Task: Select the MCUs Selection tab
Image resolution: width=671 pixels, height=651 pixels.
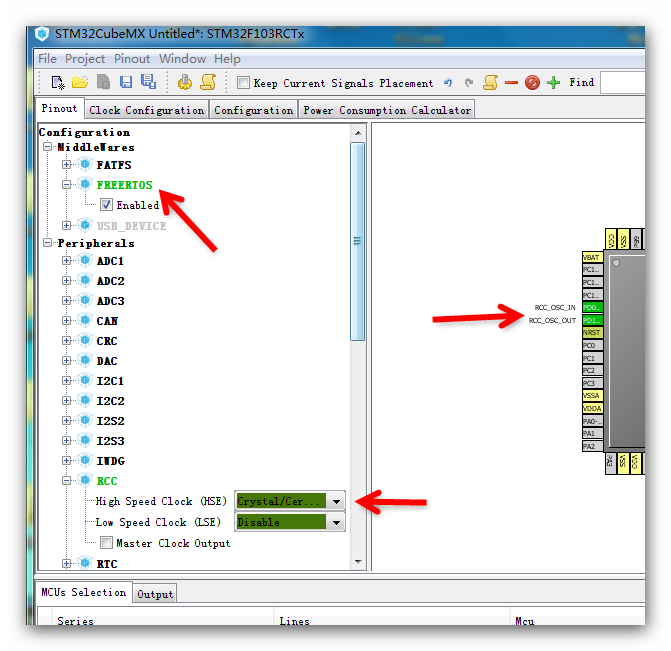Action: pyautogui.click(x=83, y=592)
